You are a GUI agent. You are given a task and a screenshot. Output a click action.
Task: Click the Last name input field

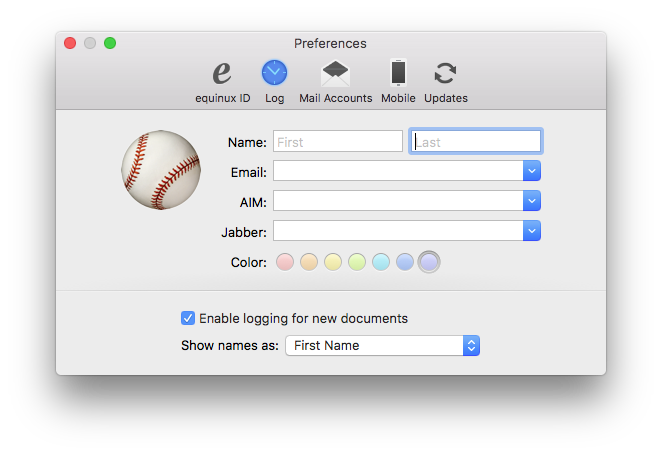point(476,141)
